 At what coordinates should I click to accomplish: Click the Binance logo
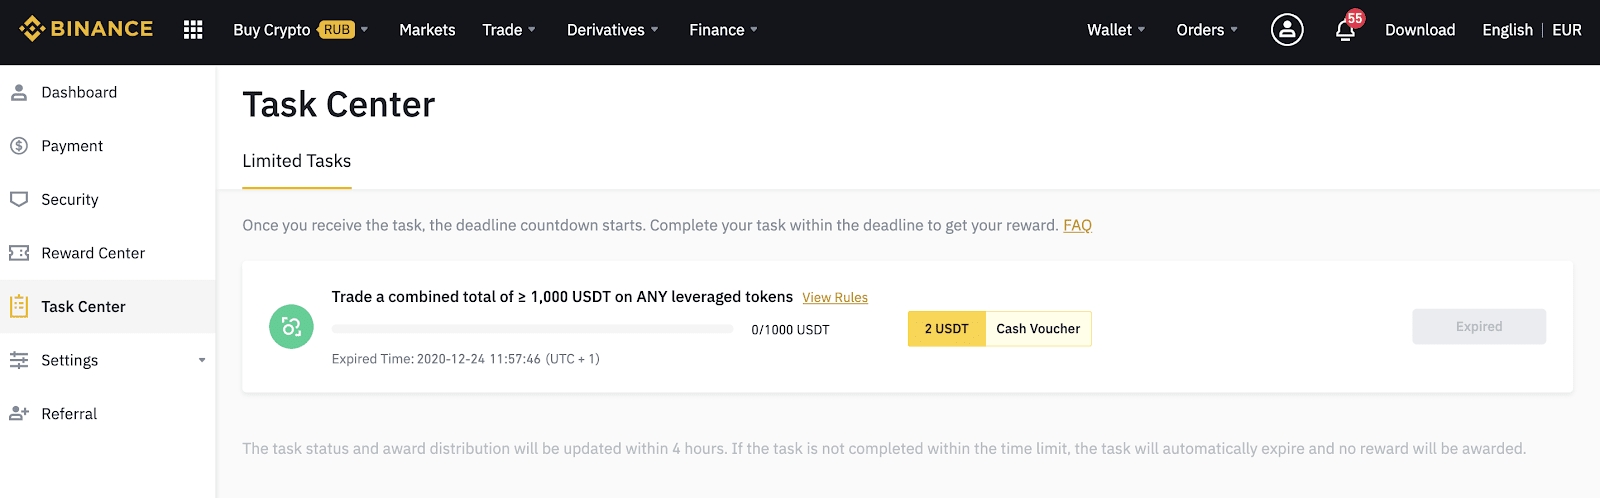[x=86, y=29]
